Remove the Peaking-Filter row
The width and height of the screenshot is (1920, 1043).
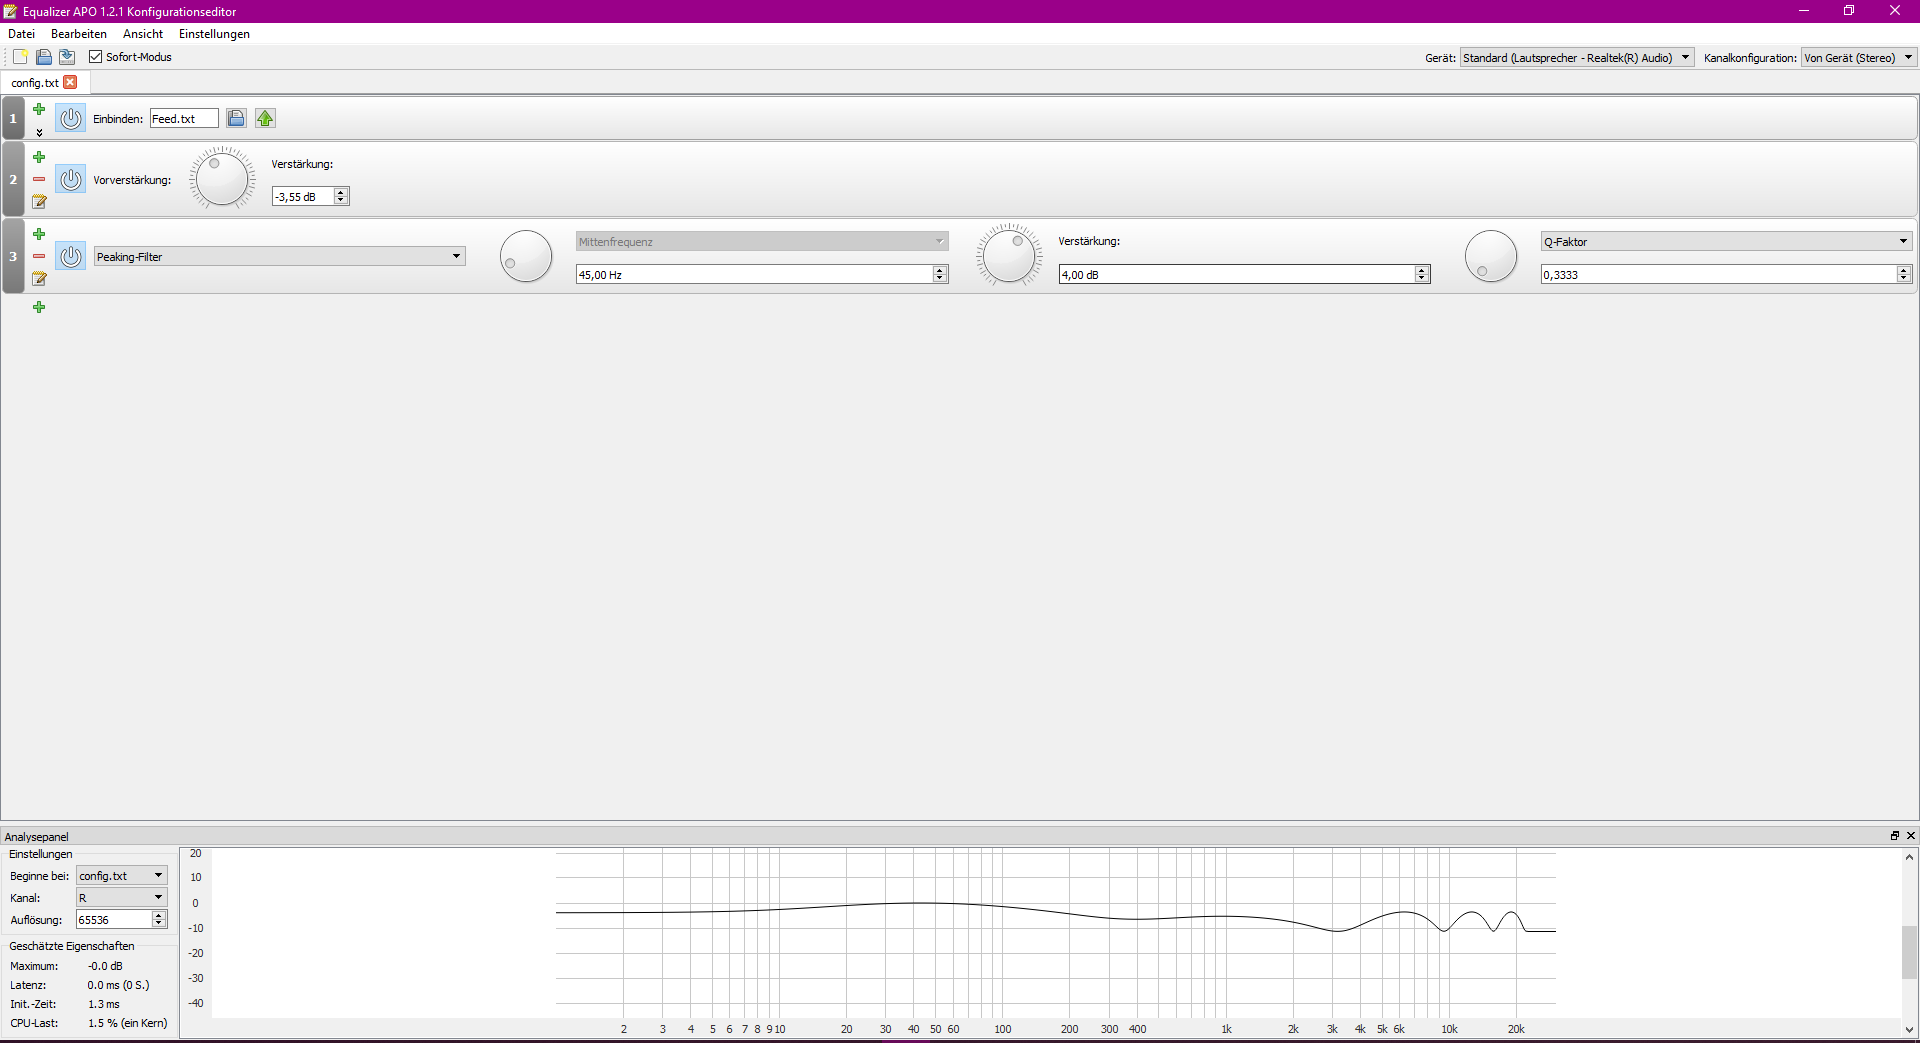38,255
